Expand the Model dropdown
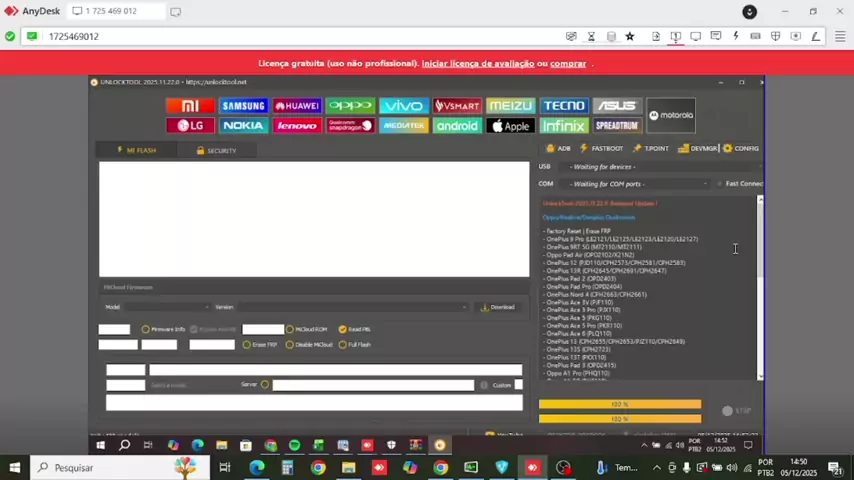This screenshot has width=854, height=480. pos(157,307)
